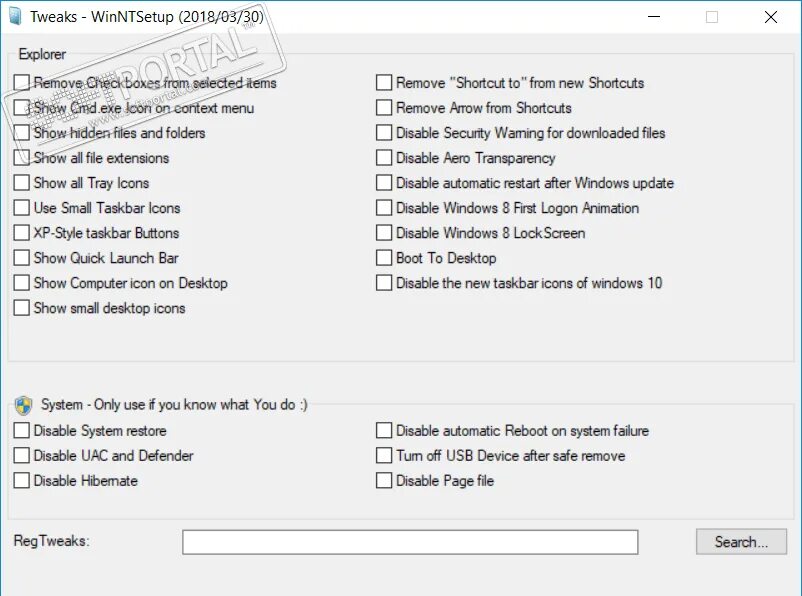Toggle Show small desktop icons
Viewport: 802px width, 596px height.
coord(21,308)
